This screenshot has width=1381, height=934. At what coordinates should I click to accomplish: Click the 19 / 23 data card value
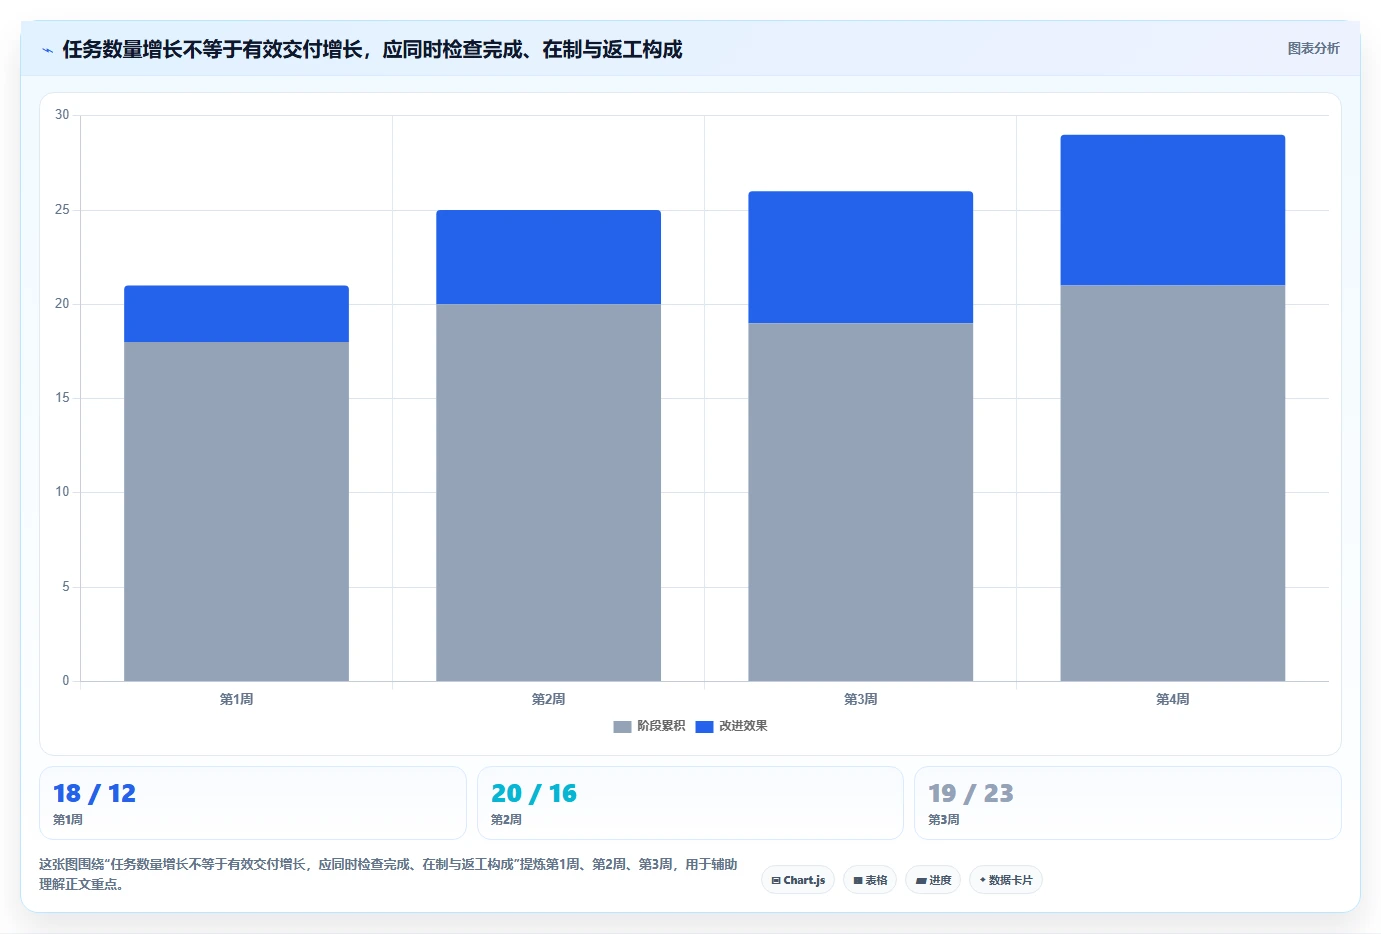970,794
